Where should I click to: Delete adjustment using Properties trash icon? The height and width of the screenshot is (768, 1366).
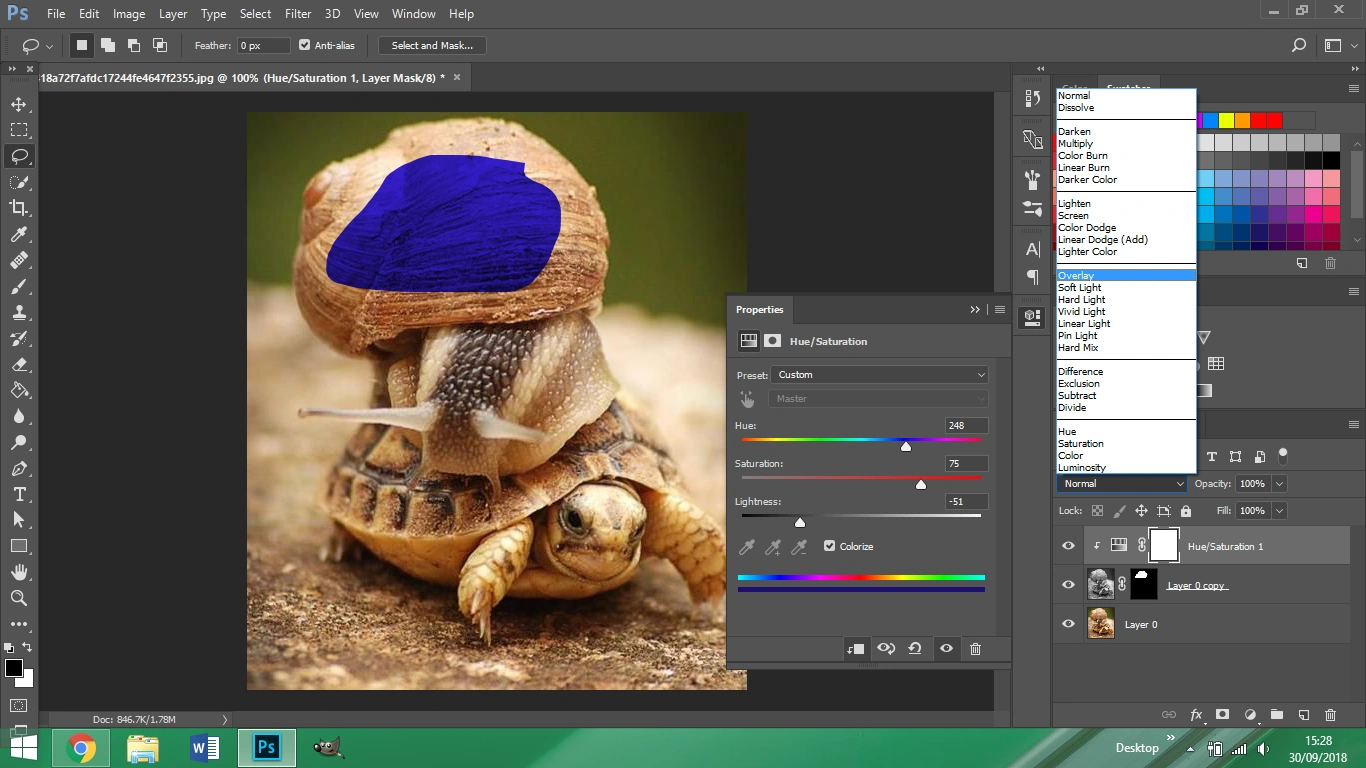pos(975,649)
